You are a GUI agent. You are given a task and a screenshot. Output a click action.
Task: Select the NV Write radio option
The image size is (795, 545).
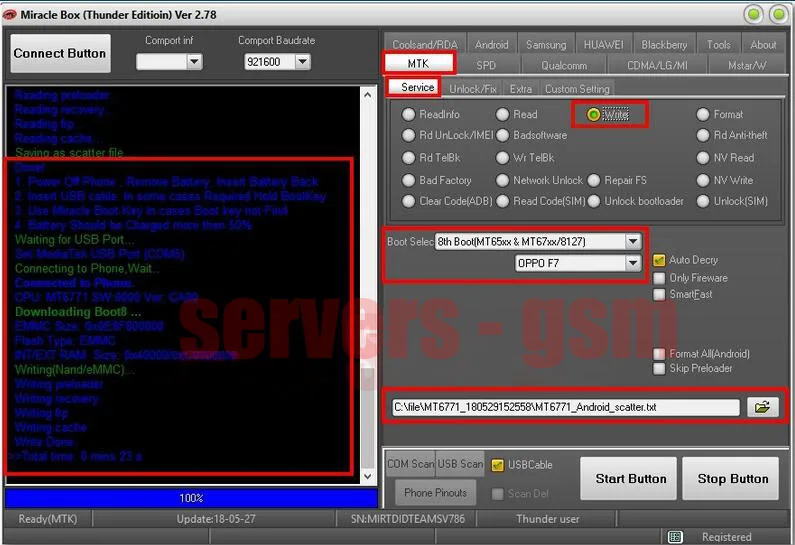703,180
